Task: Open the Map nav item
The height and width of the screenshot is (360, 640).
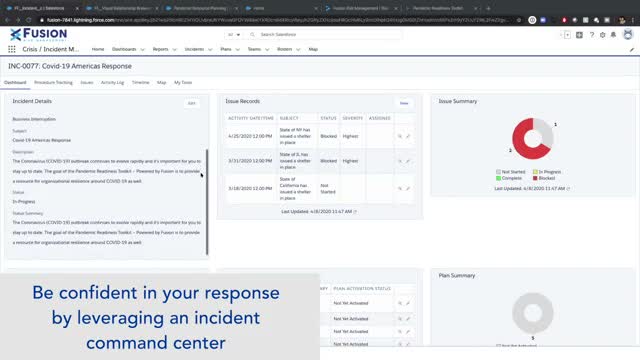Action: tap(313, 49)
